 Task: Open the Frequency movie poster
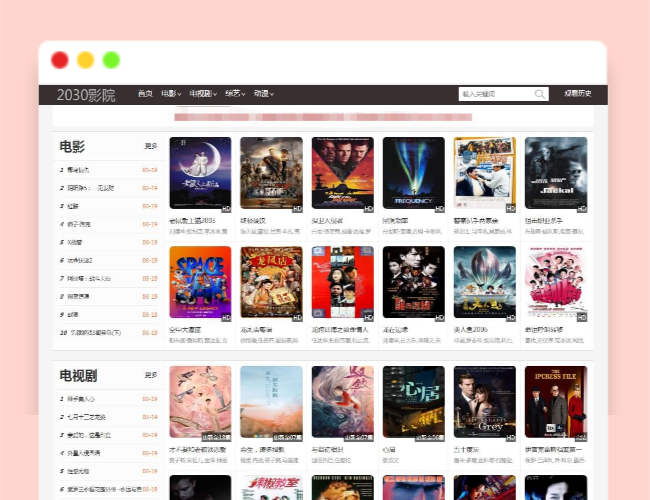click(x=413, y=174)
